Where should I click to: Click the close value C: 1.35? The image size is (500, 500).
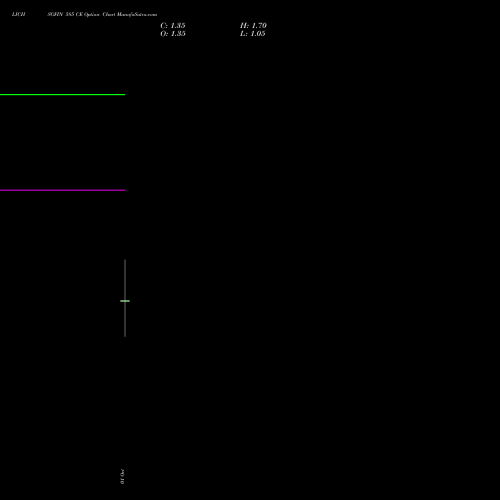[173, 26]
